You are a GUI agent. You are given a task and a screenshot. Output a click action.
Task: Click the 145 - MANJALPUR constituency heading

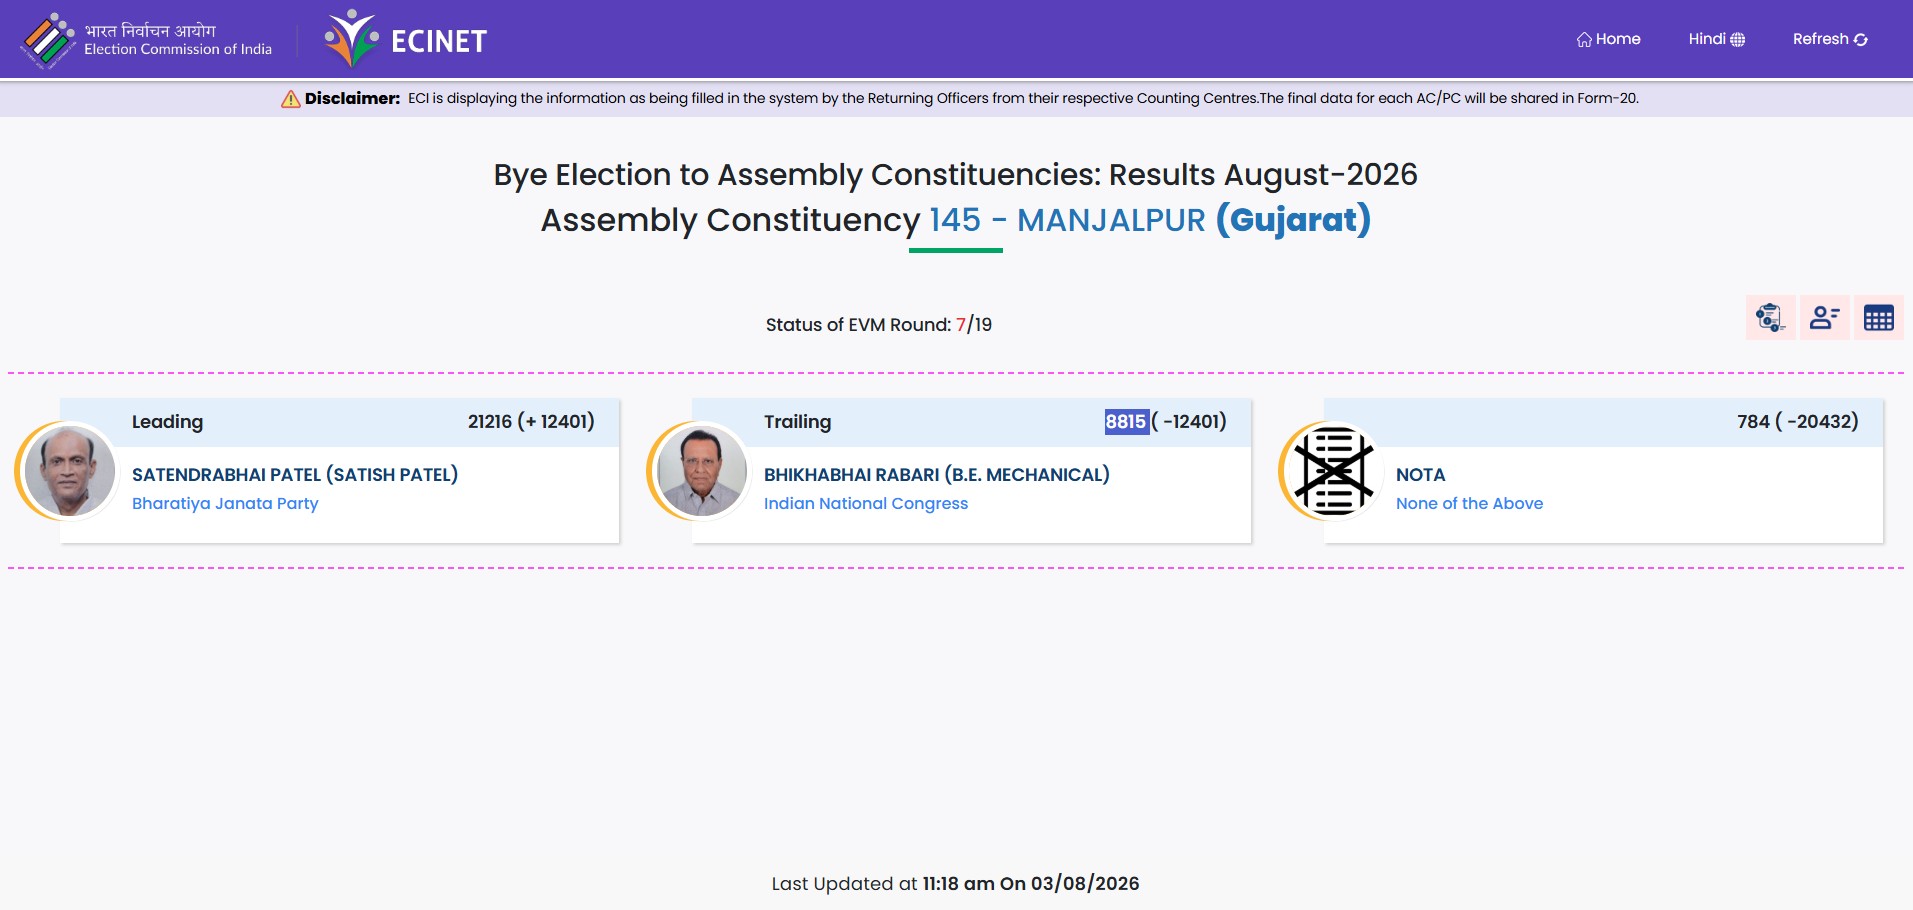[1067, 220]
